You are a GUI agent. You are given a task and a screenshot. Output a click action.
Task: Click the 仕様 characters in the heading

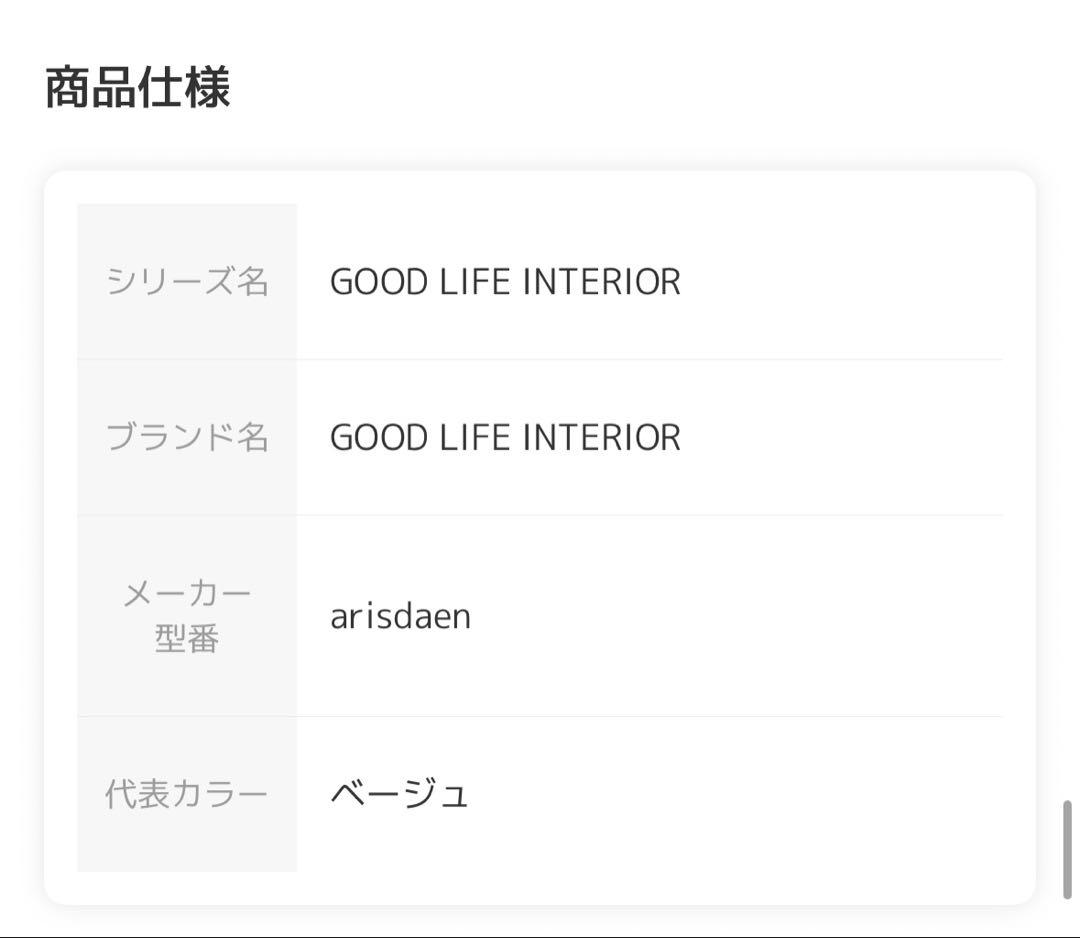click(x=185, y=88)
